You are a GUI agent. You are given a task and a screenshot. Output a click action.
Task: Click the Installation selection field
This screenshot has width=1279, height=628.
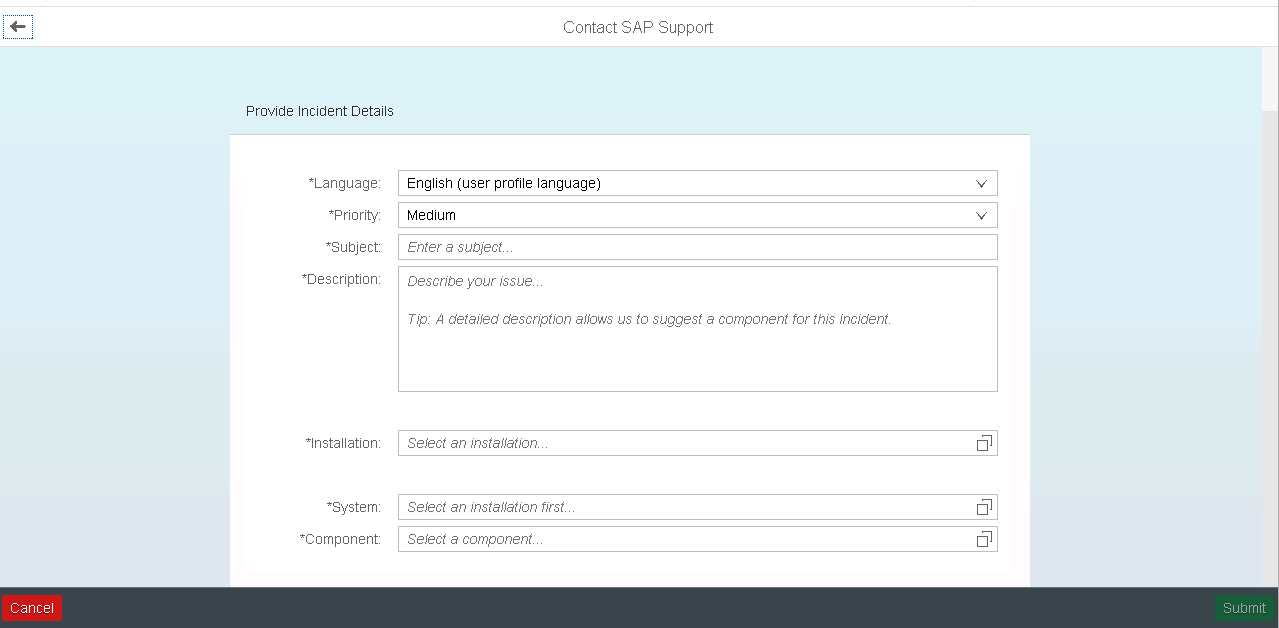(685, 443)
